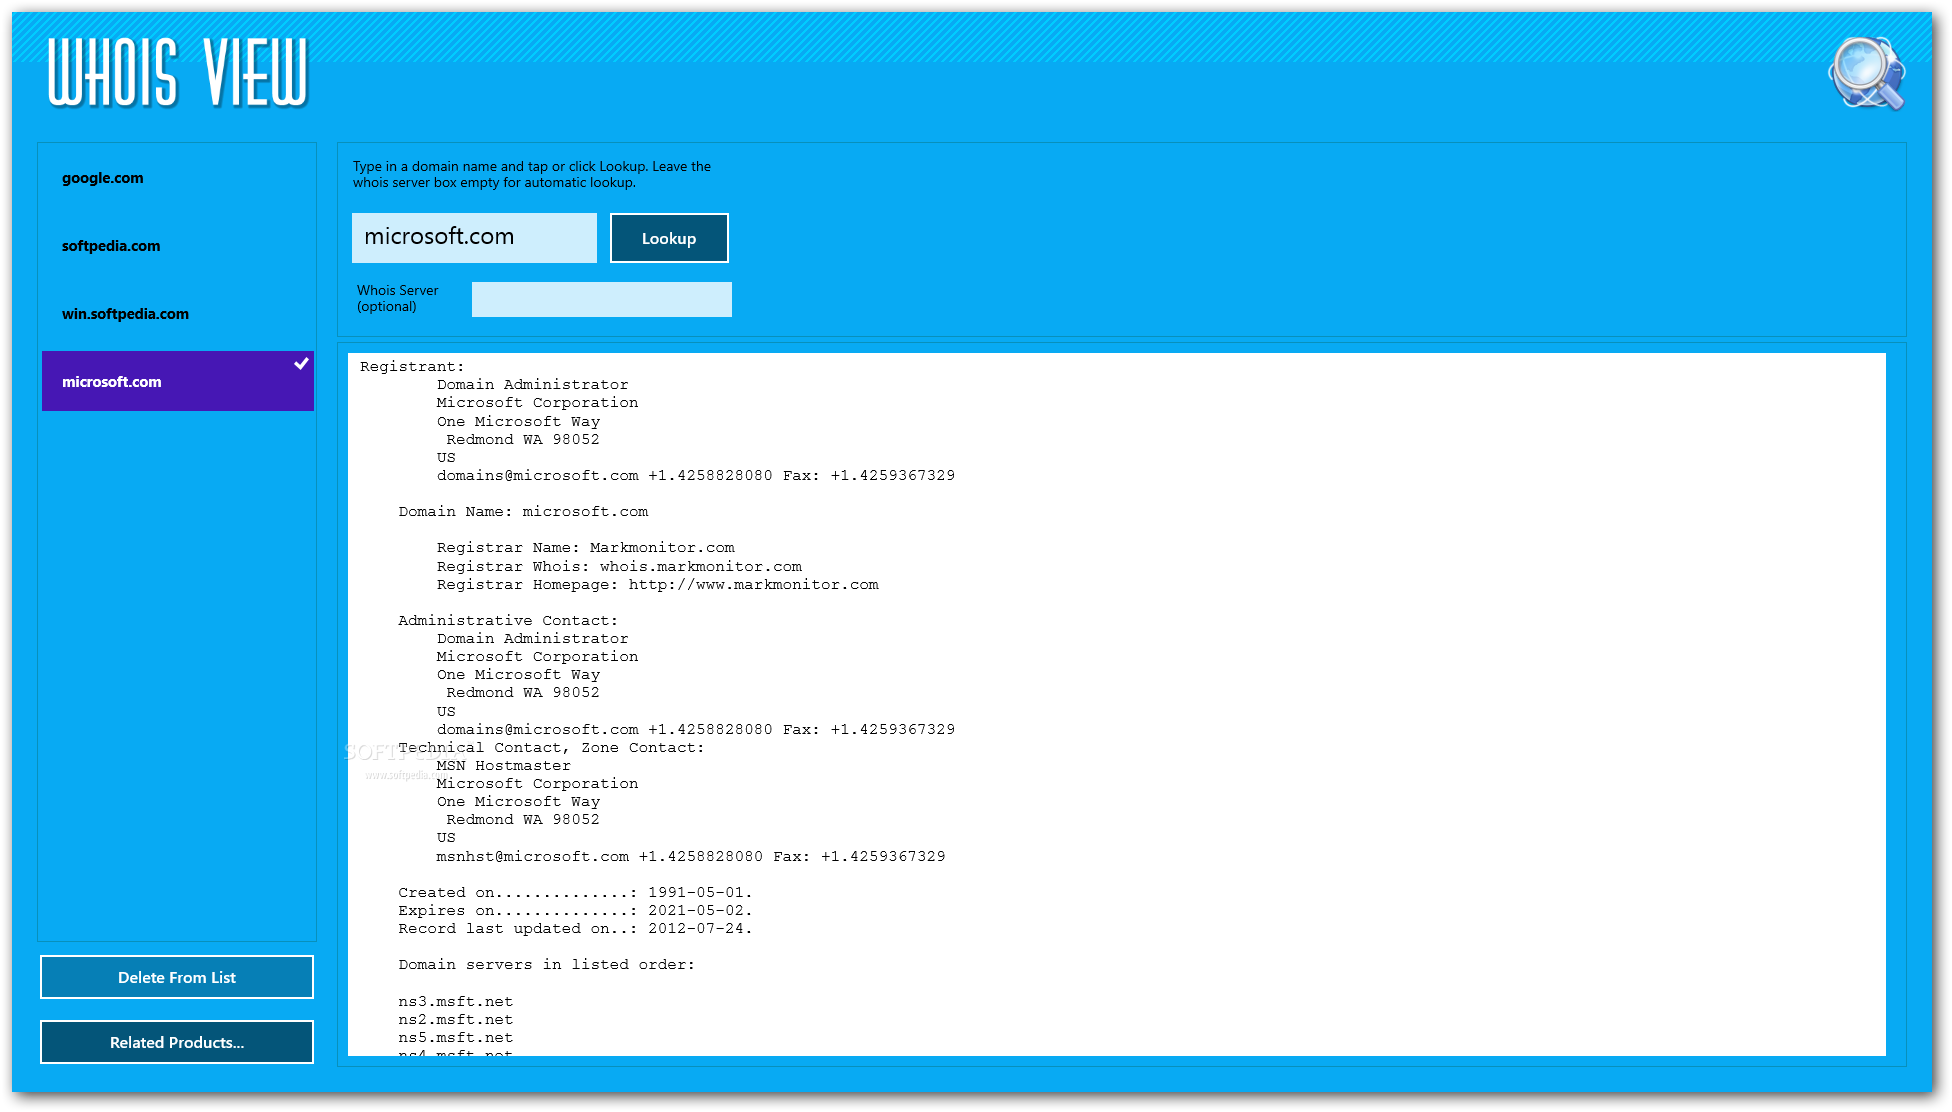This screenshot has width=1952, height=1112.
Task: Click ns5.msft.net server entry
Action: click(x=455, y=1038)
